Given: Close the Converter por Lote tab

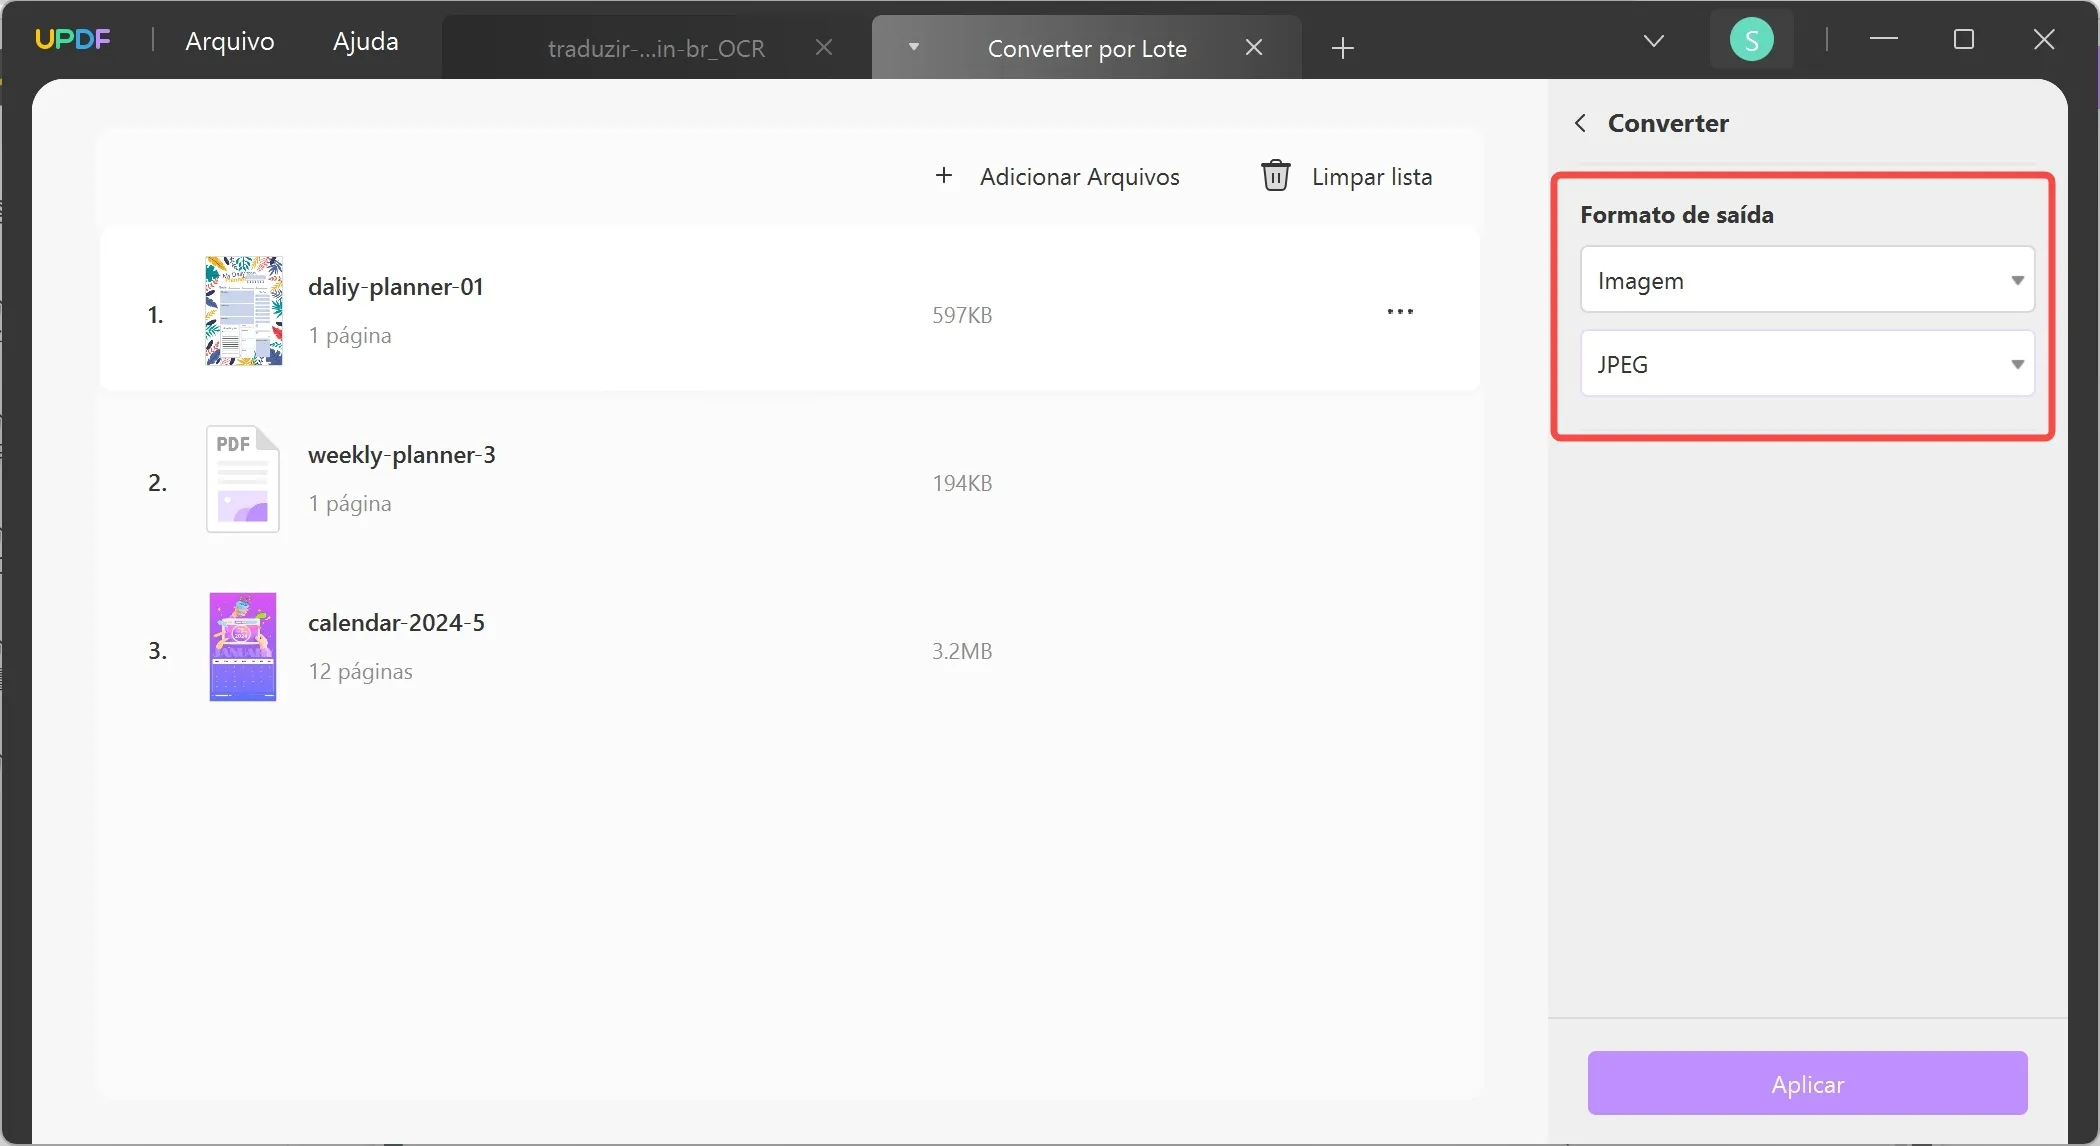Looking at the screenshot, I should point(1255,47).
